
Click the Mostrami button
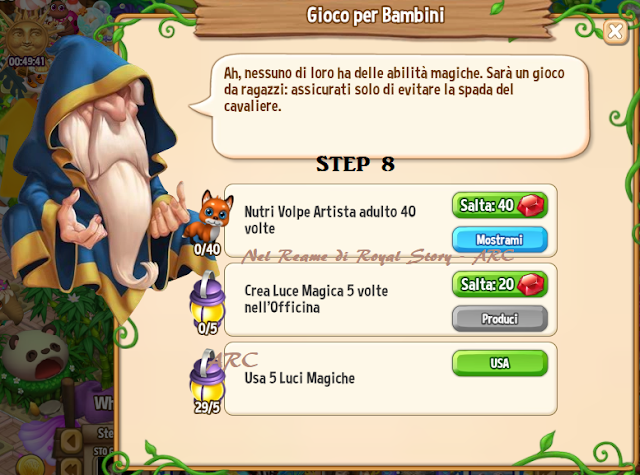click(x=500, y=240)
